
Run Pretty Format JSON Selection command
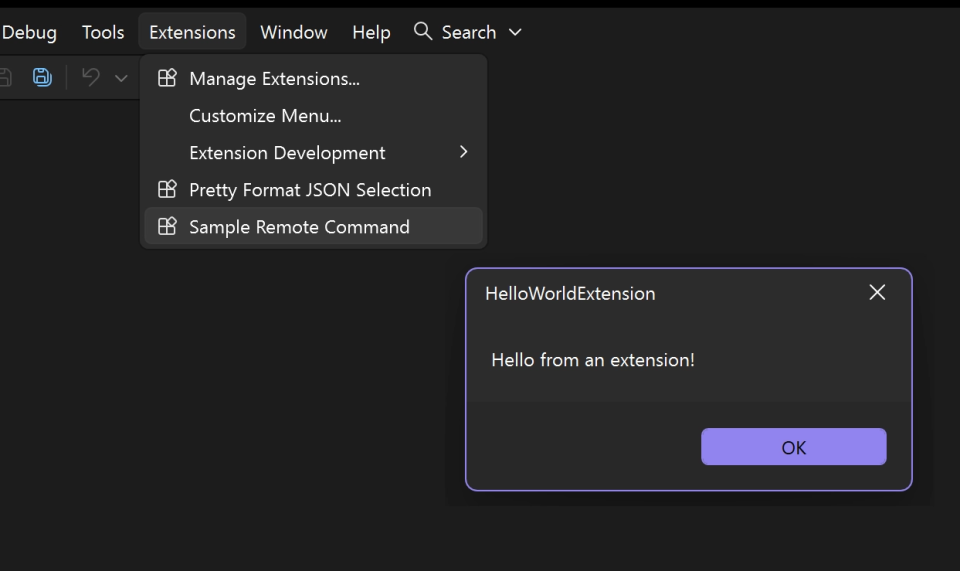(x=313, y=190)
